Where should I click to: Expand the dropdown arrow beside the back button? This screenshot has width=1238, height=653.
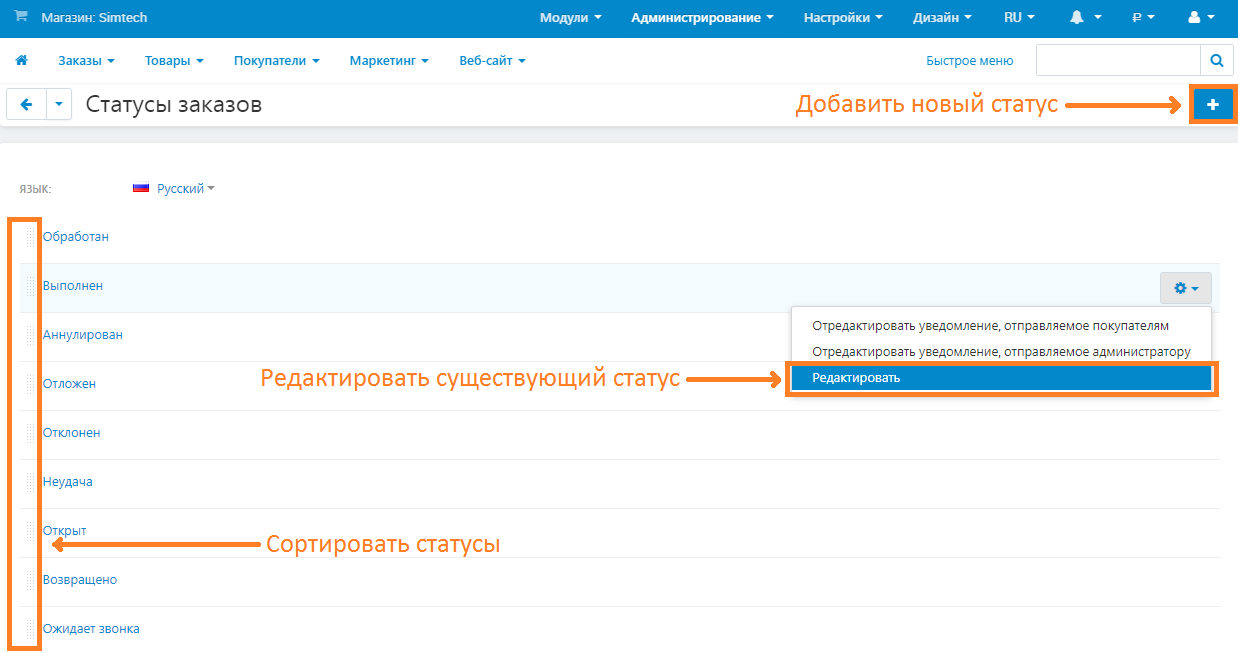(59, 104)
